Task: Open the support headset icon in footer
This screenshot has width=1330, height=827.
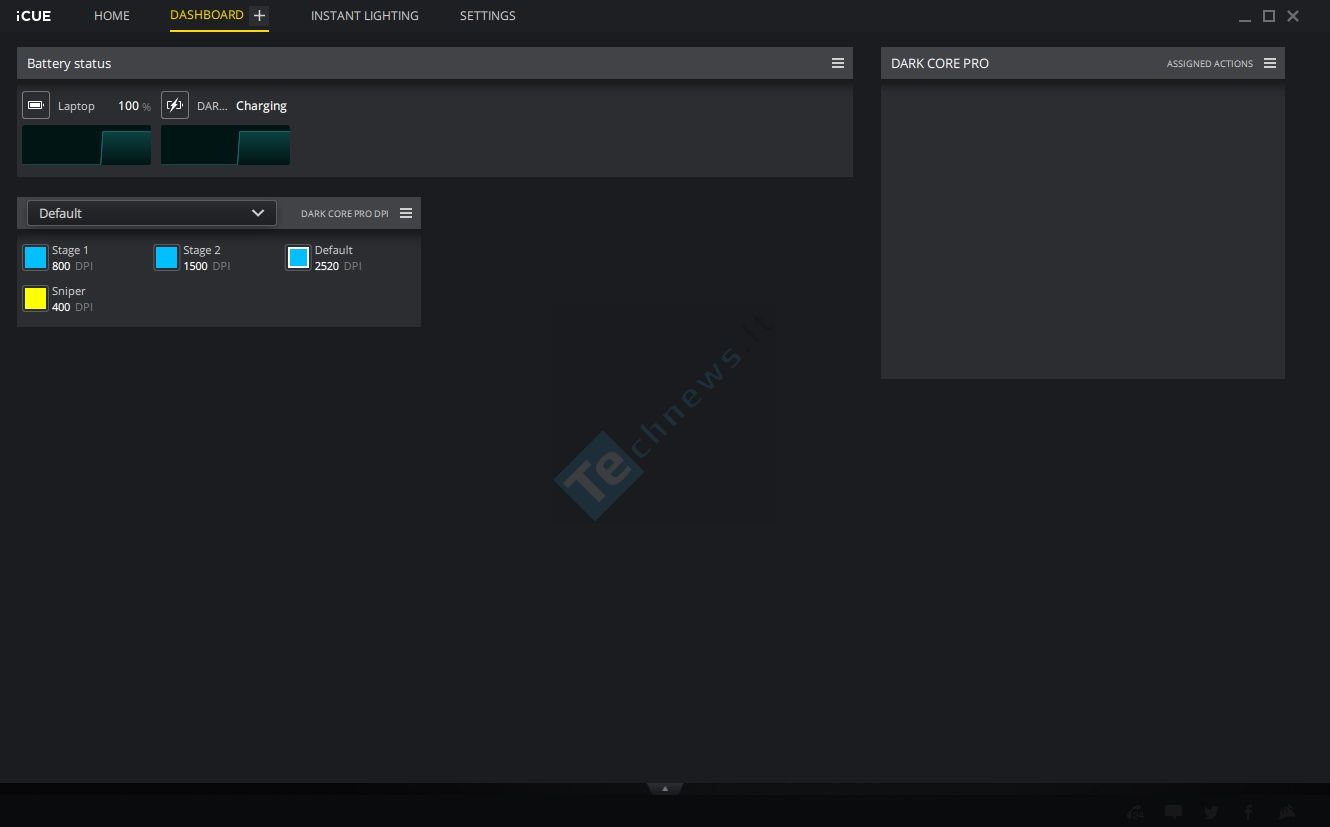Action: pyautogui.click(x=1135, y=812)
